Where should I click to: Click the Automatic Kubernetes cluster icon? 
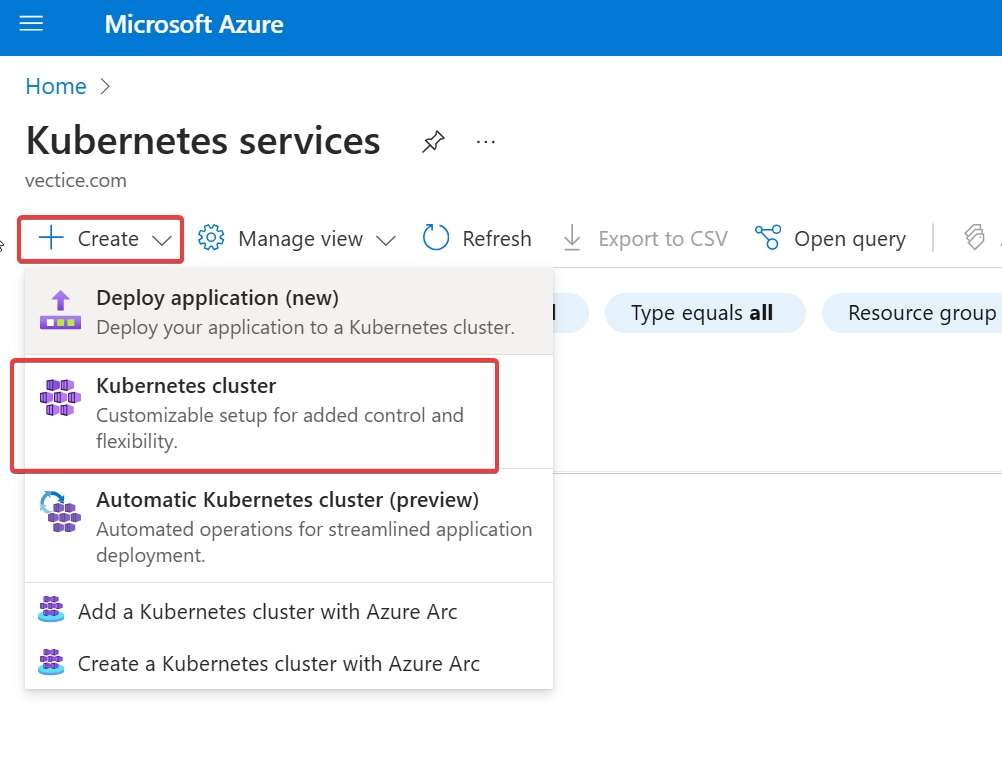pyautogui.click(x=60, y=511)
